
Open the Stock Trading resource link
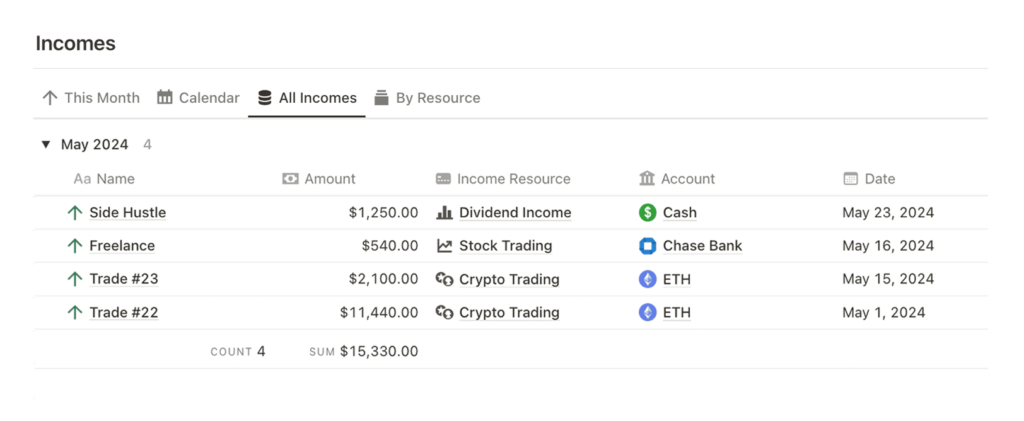[505, 246]
